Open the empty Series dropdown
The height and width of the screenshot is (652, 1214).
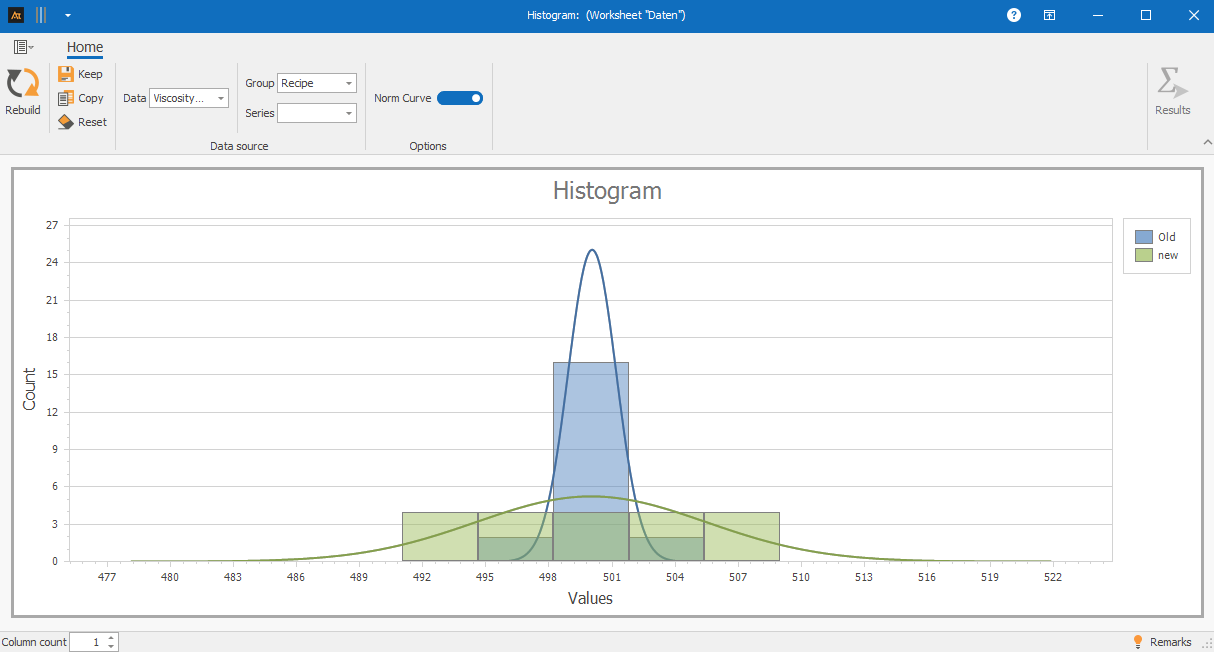point(316,113)
